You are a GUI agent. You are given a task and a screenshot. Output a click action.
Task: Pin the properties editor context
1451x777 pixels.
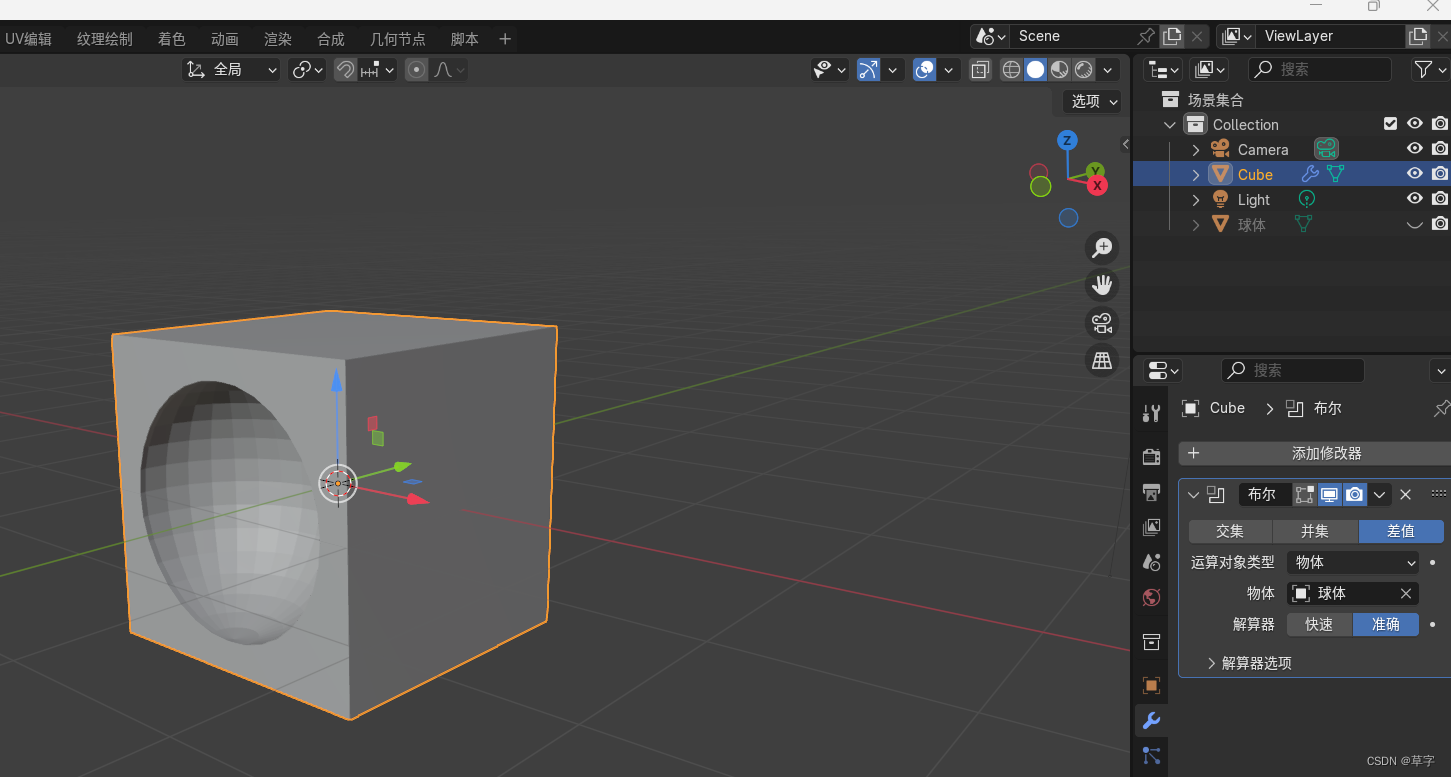pos(1441,408)
